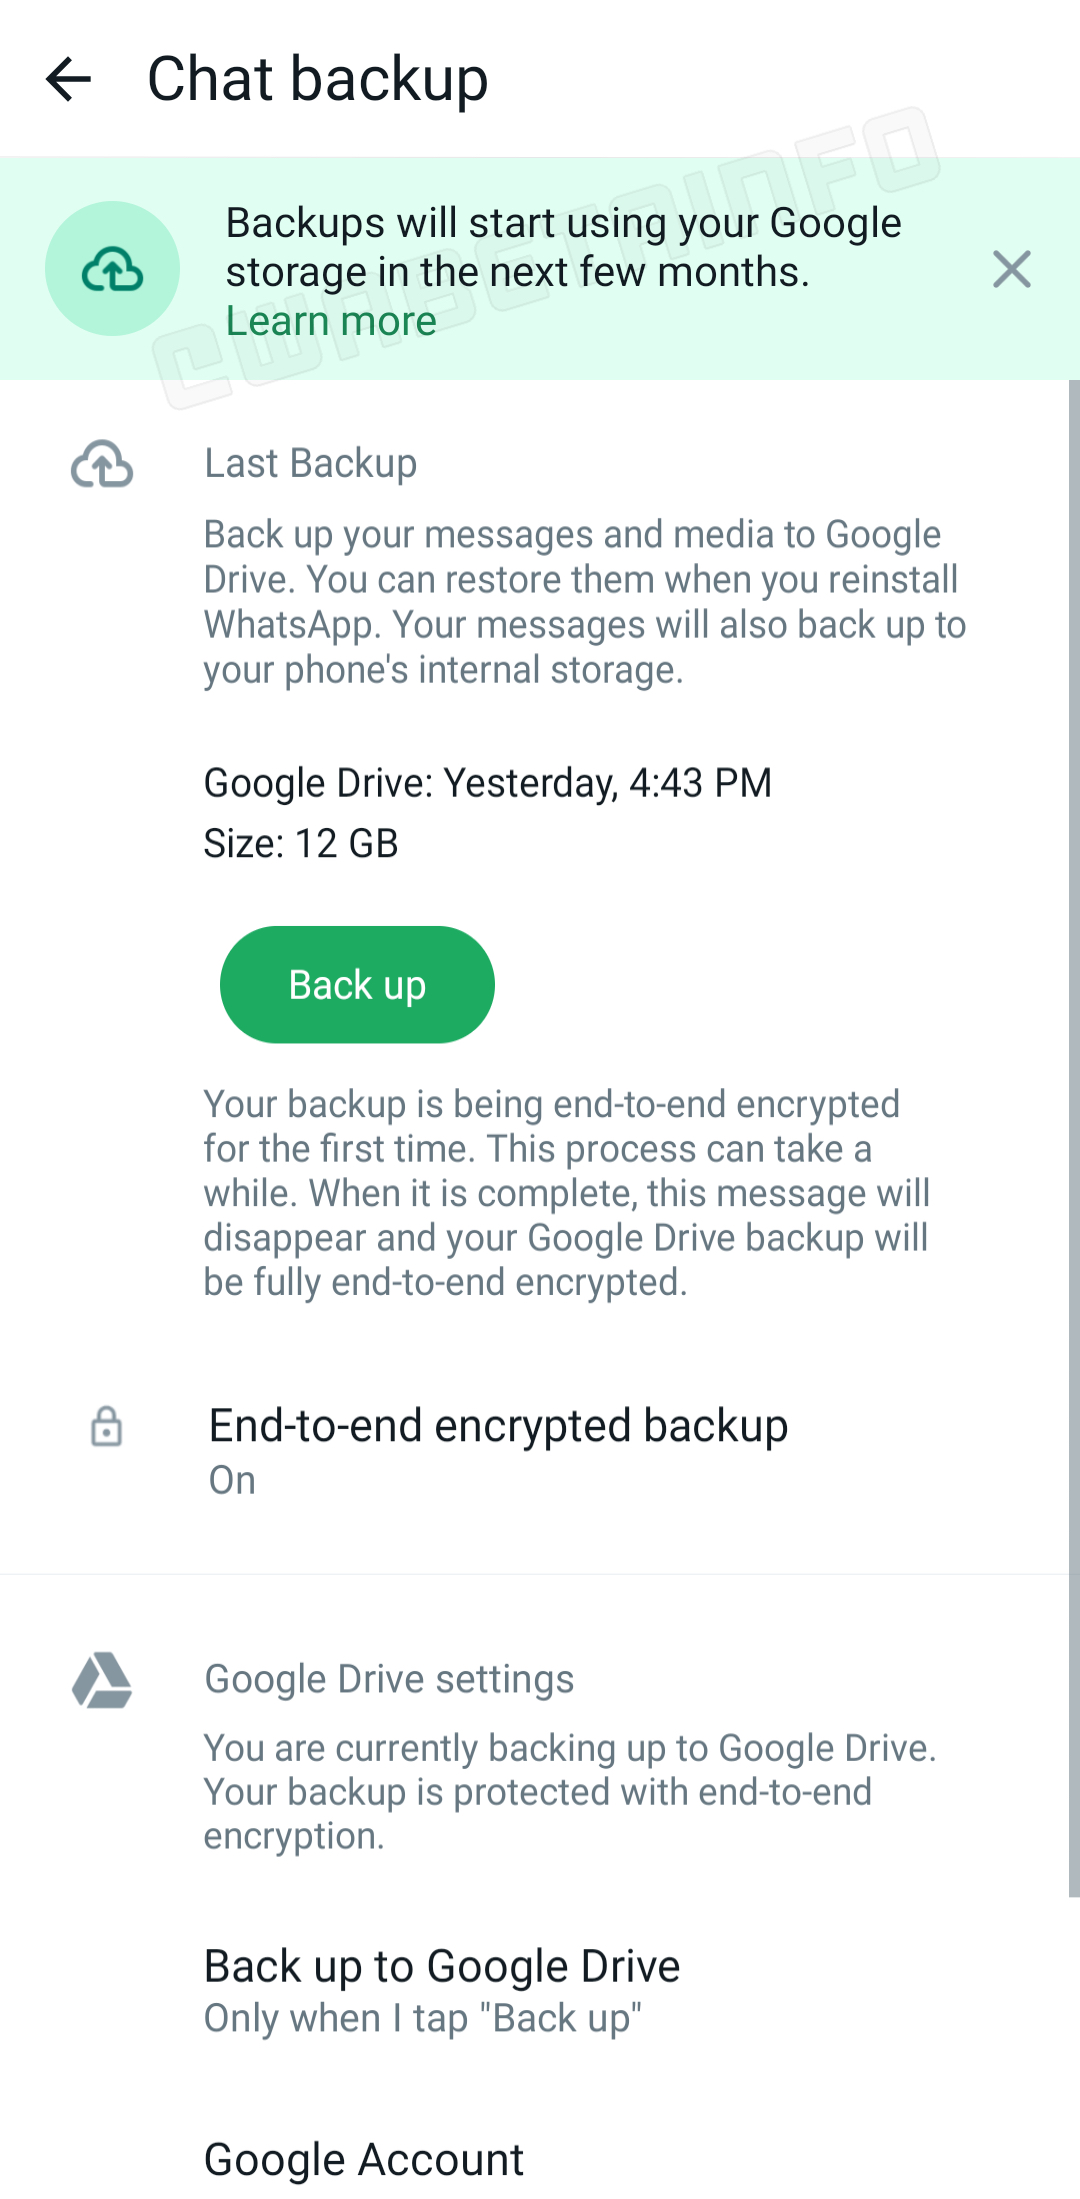Tap the Google Drive last backup time
Image resolution: width=1080 pixels, height=2199 pixels.
coord(488,783)
